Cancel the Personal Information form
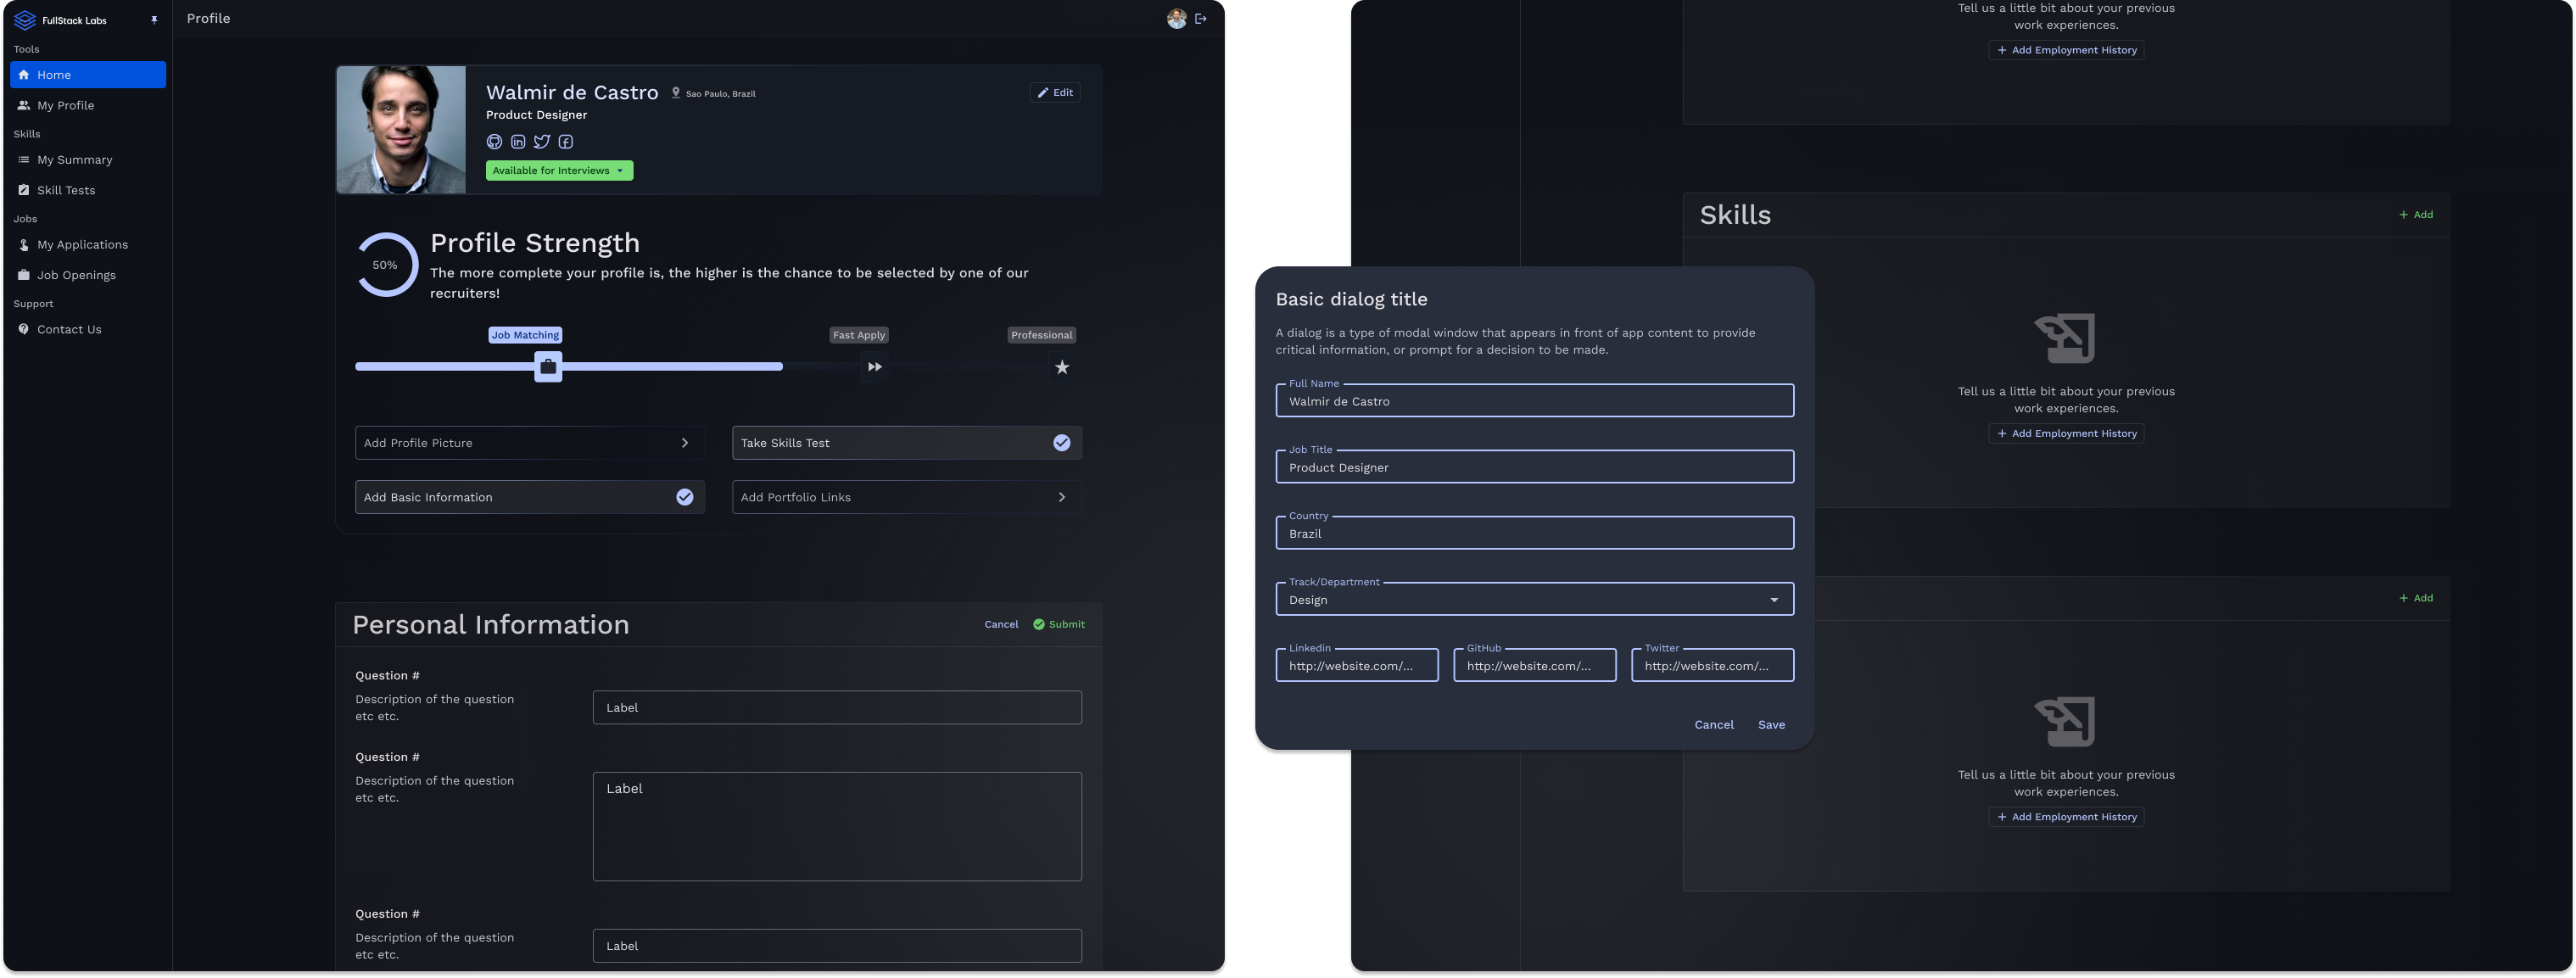The width and height of the screenshot is (2576, 978). (1001, 625)
